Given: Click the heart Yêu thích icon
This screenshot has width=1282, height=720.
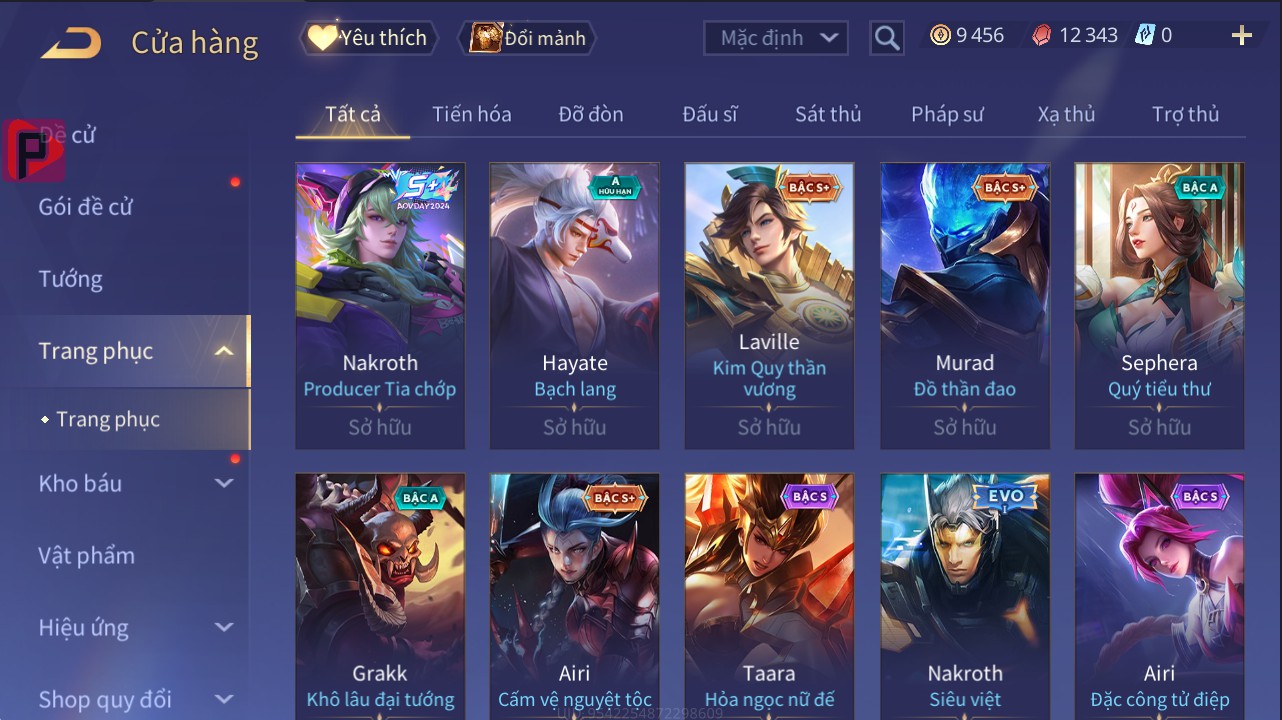Looking at the screenshot, I should pyautogui.click(x=322, y=38).
